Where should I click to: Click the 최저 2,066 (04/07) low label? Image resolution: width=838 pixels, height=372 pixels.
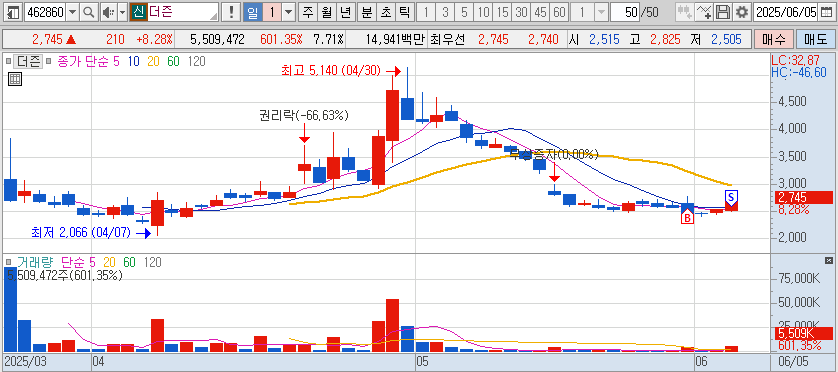(x=81, y=233)
